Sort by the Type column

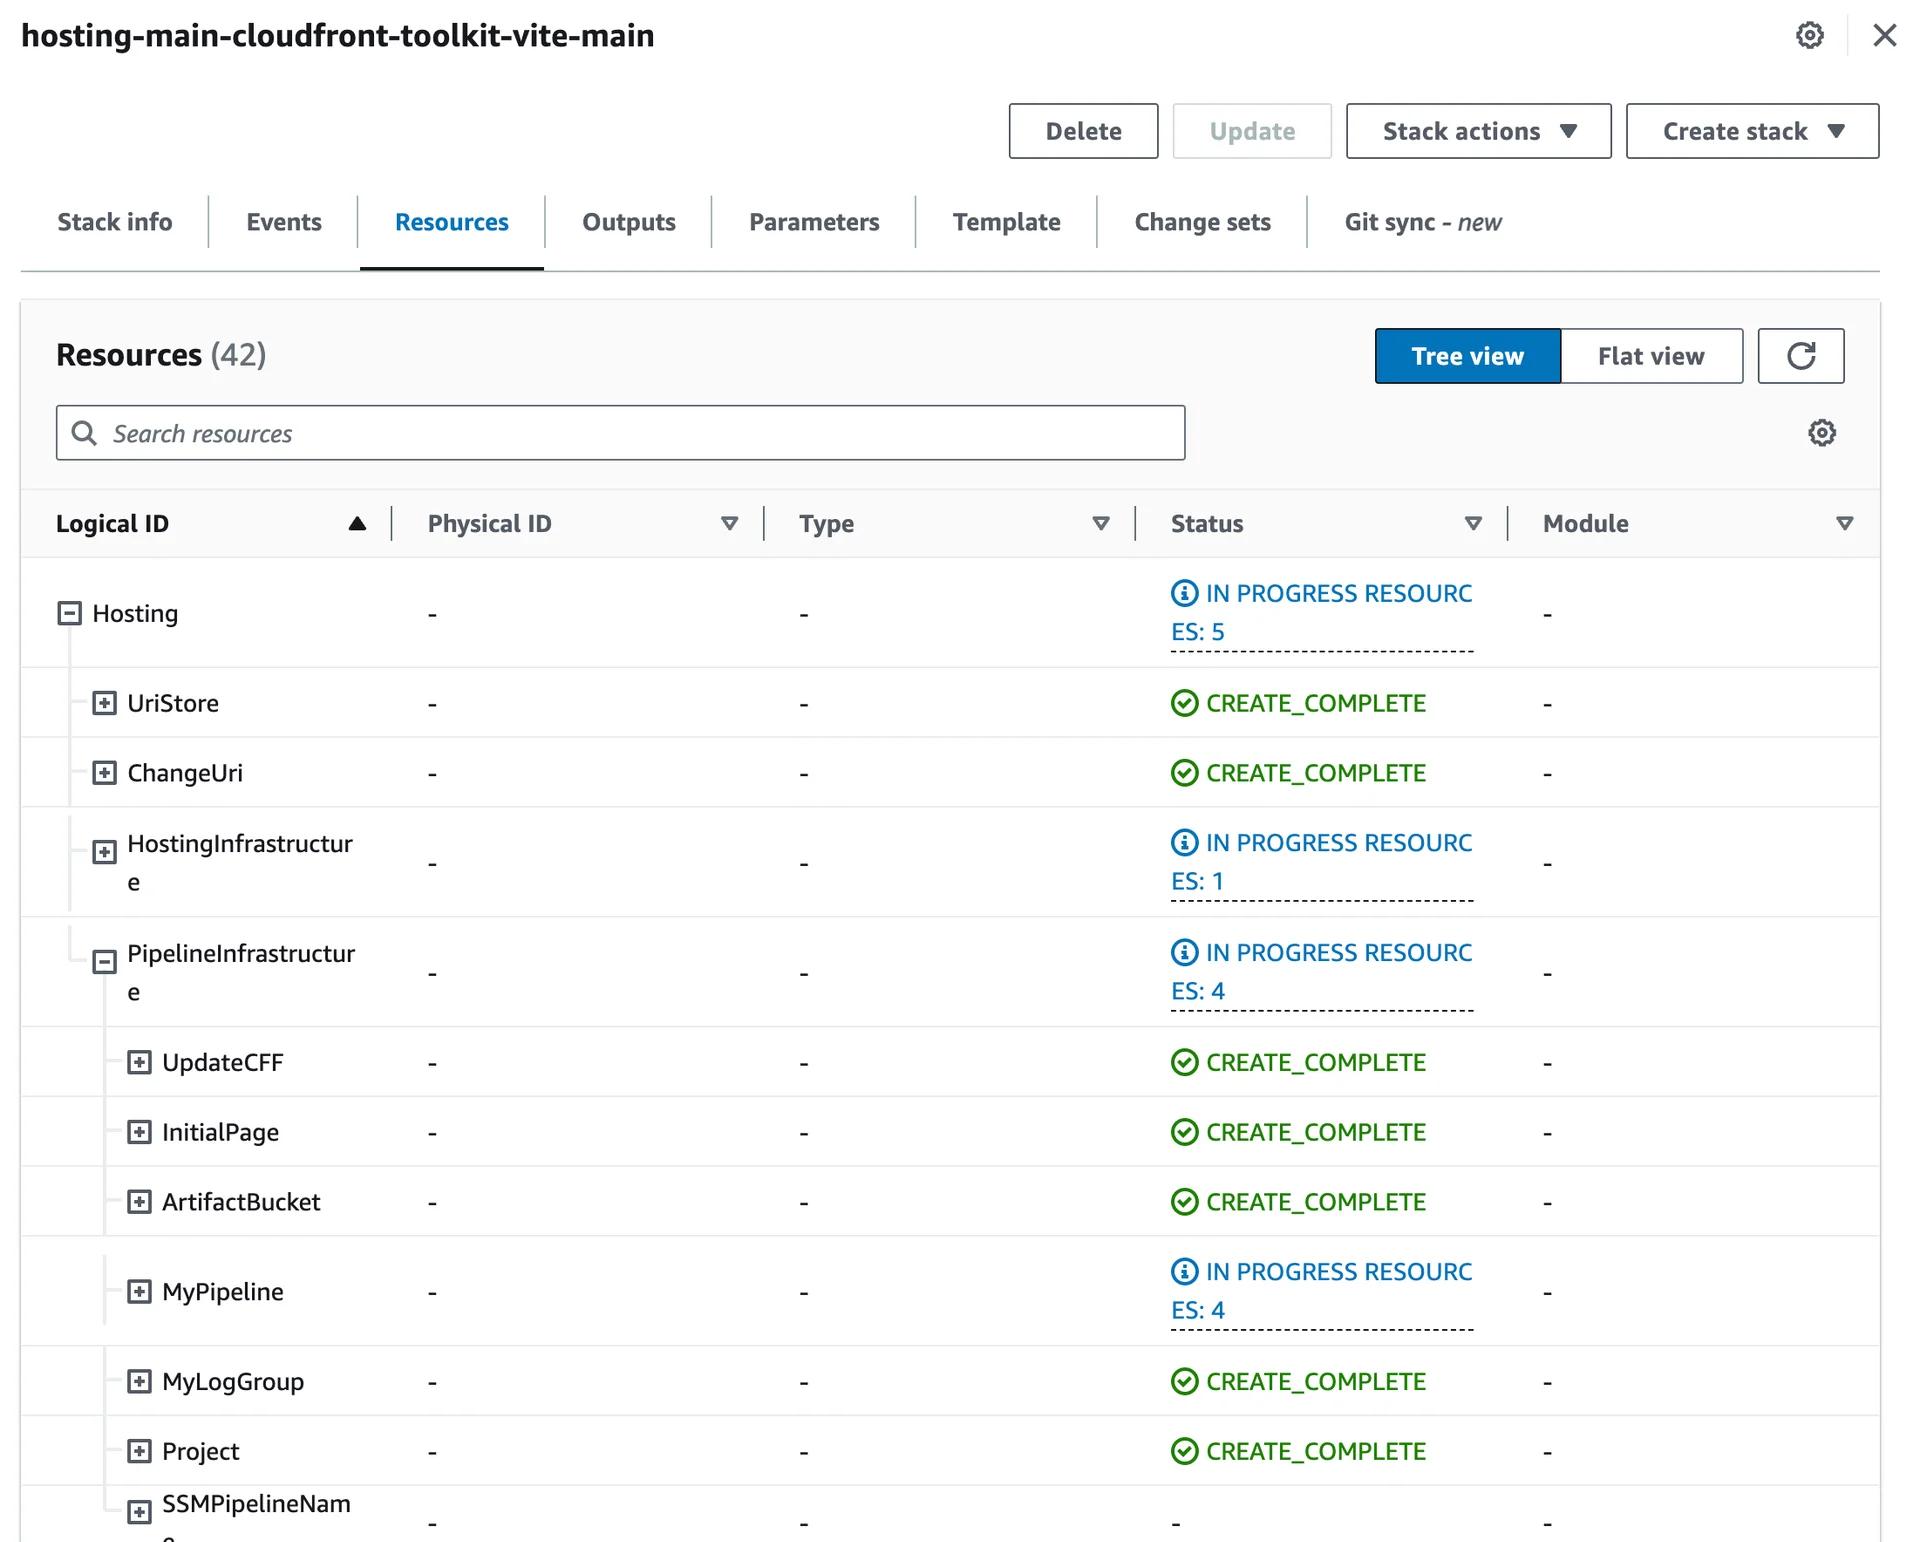(1101, 523)
